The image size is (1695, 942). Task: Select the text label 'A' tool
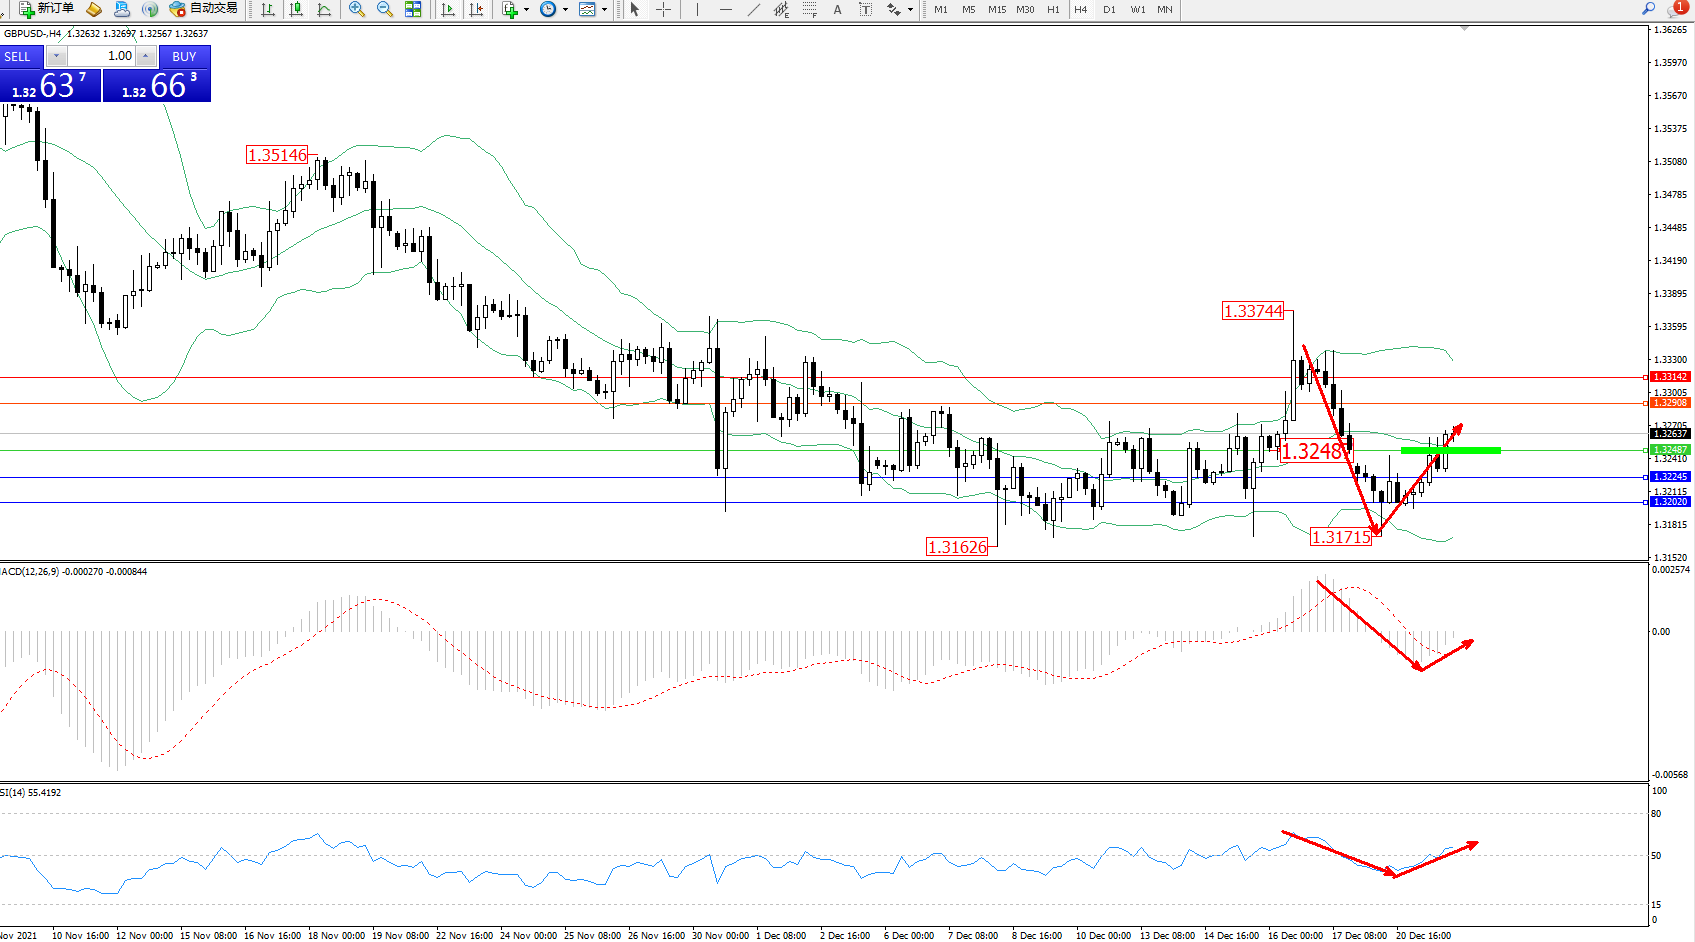coord(837,10)
